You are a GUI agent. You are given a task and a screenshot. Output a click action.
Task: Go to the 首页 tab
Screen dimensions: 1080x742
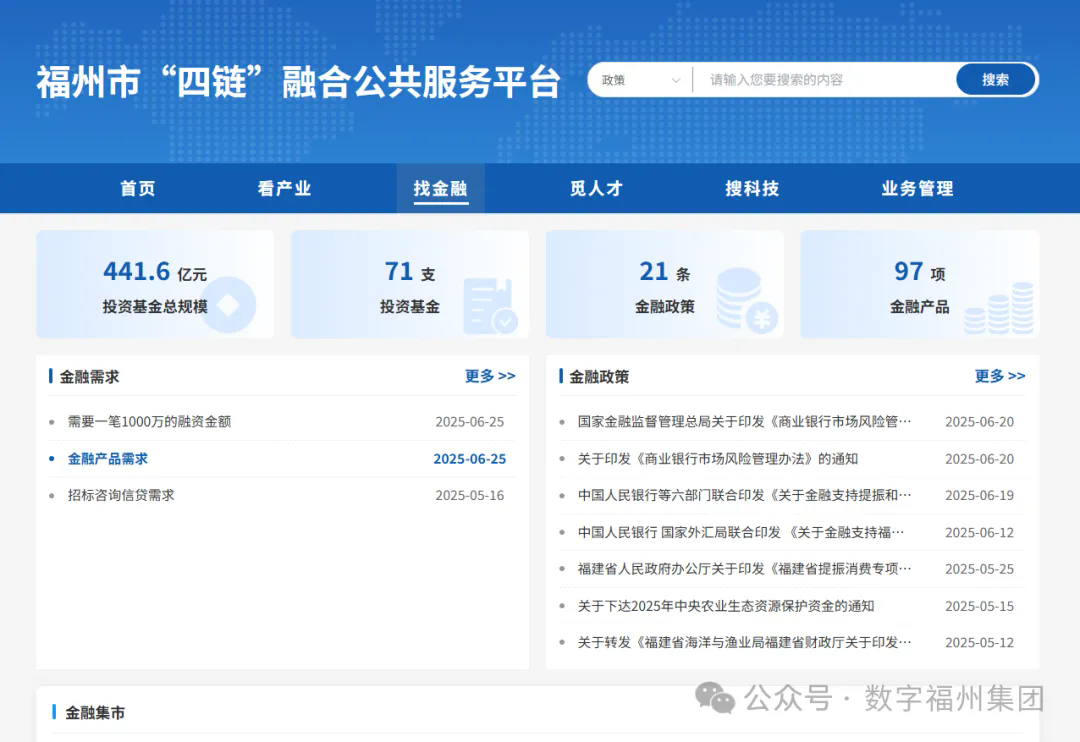tap(138, 189)
